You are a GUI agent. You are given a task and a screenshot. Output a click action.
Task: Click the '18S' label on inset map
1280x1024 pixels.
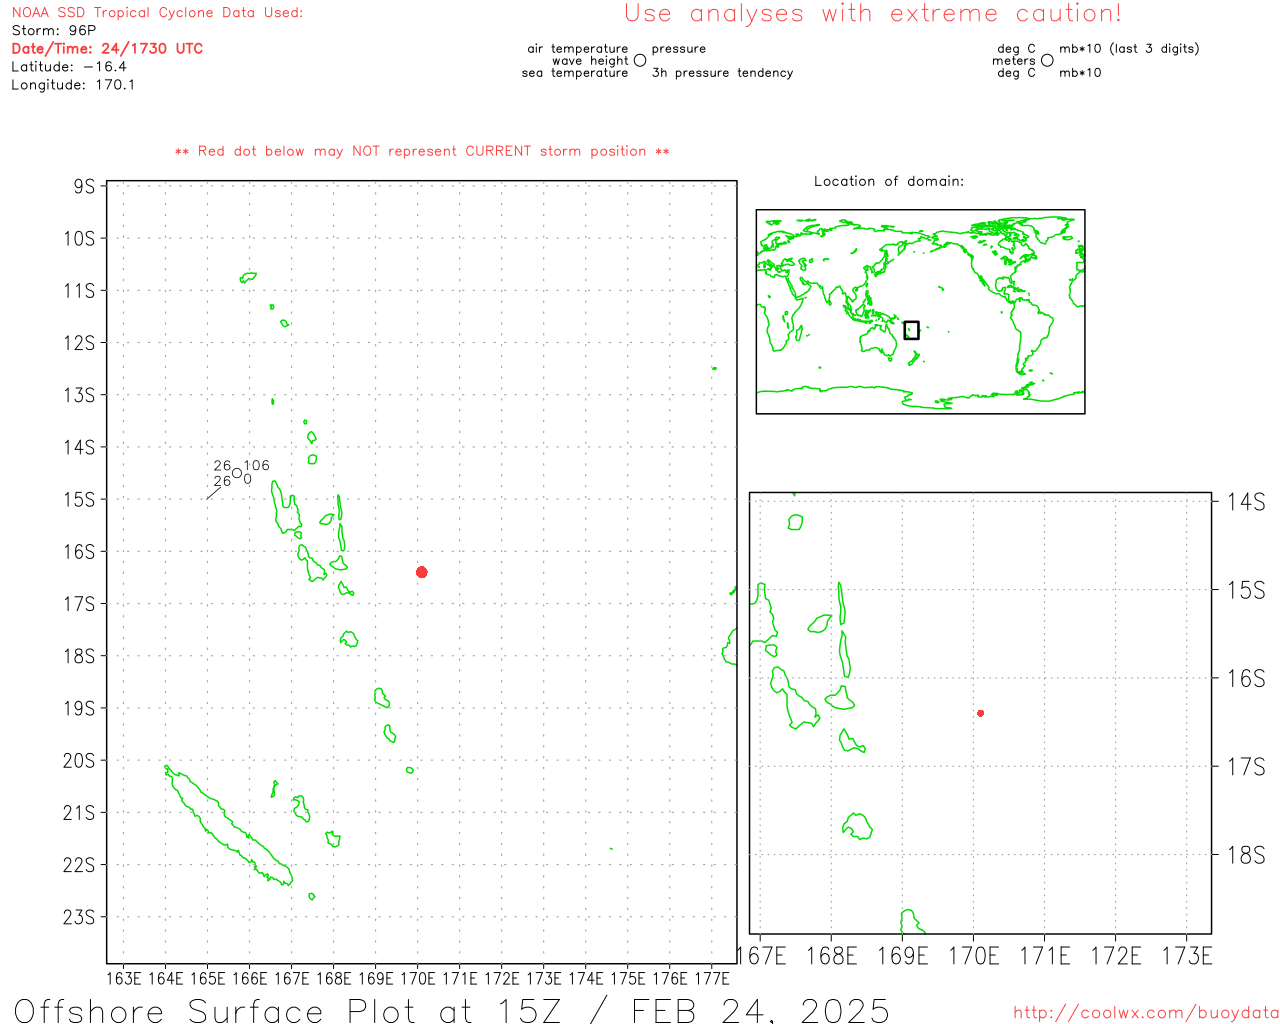[x=1246, y=855]
